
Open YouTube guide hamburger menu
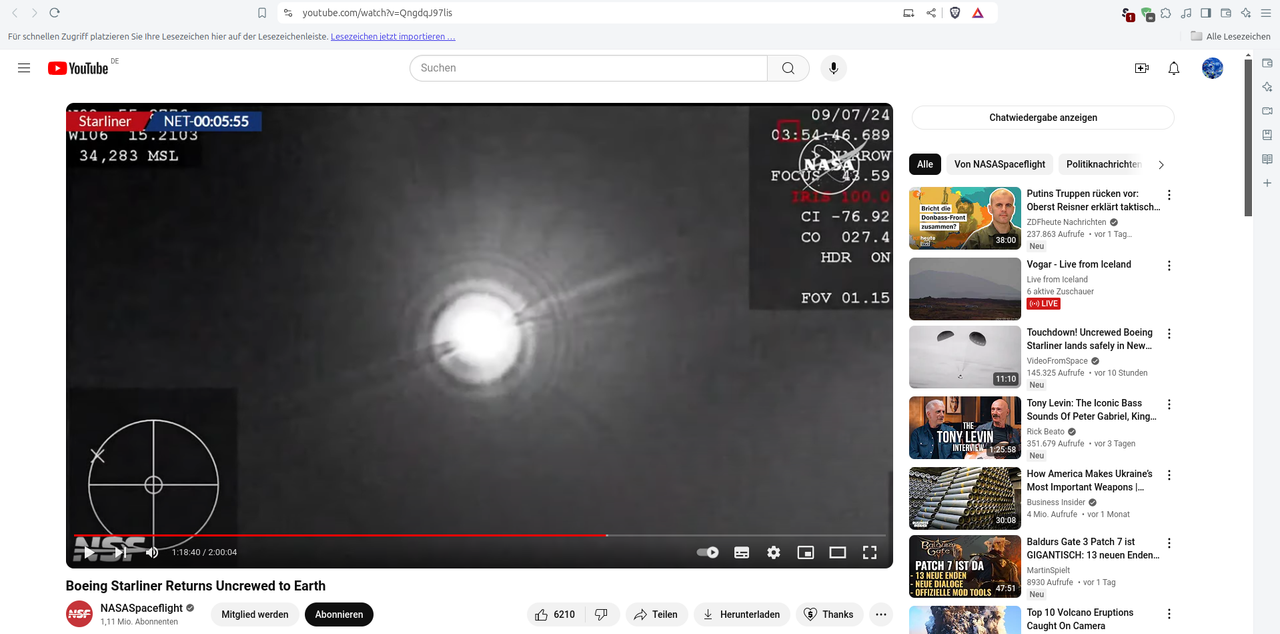(x=24, y=68)
